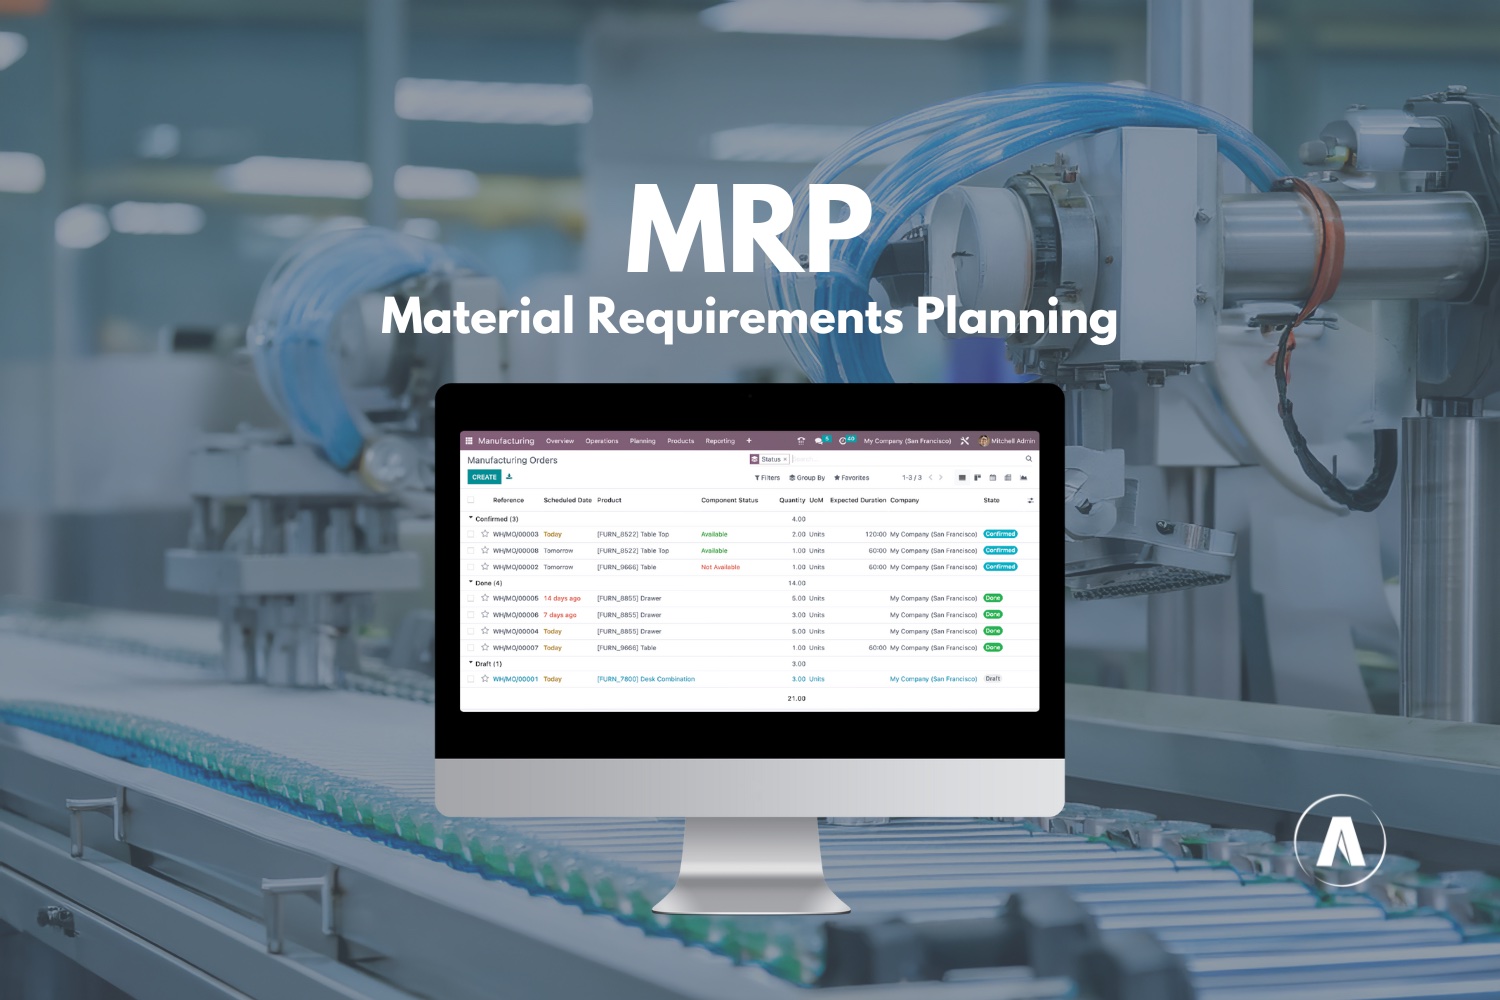Open the activities clock icon with badge 40
This screenshot has width=1500, height=1000.
[846, 440]
